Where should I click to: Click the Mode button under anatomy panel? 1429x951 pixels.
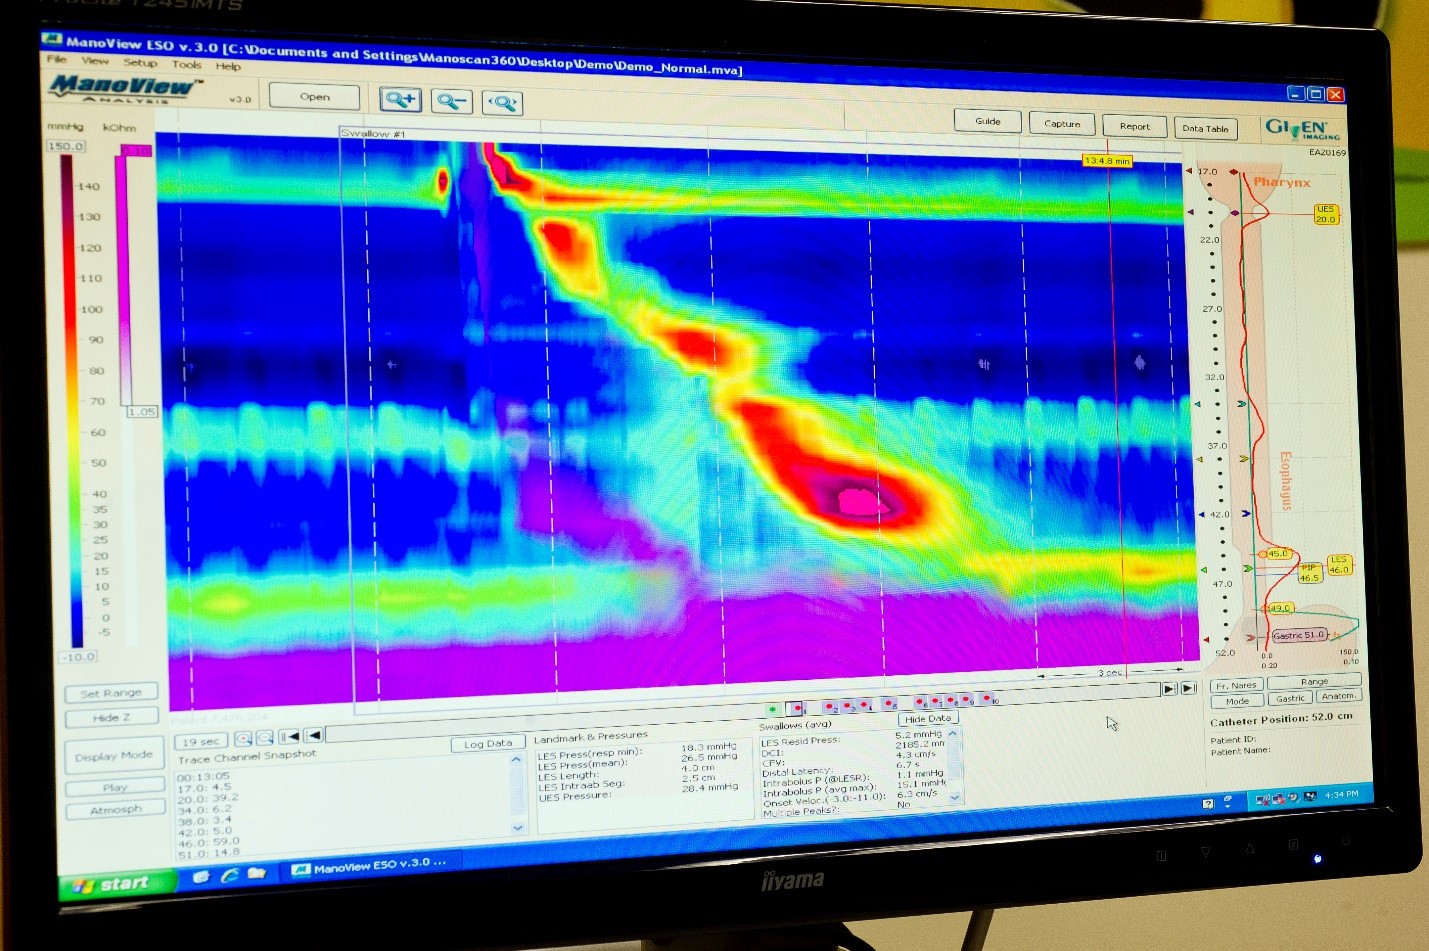pos(1237,701)
